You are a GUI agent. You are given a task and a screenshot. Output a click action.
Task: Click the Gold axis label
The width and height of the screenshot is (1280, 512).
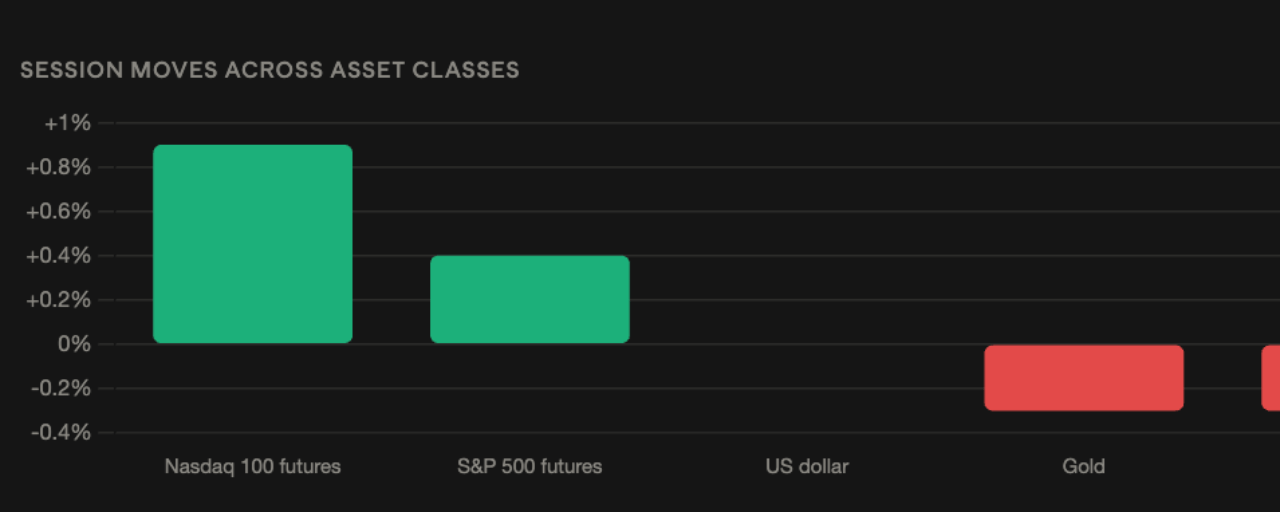click(x=1084, y=467)
